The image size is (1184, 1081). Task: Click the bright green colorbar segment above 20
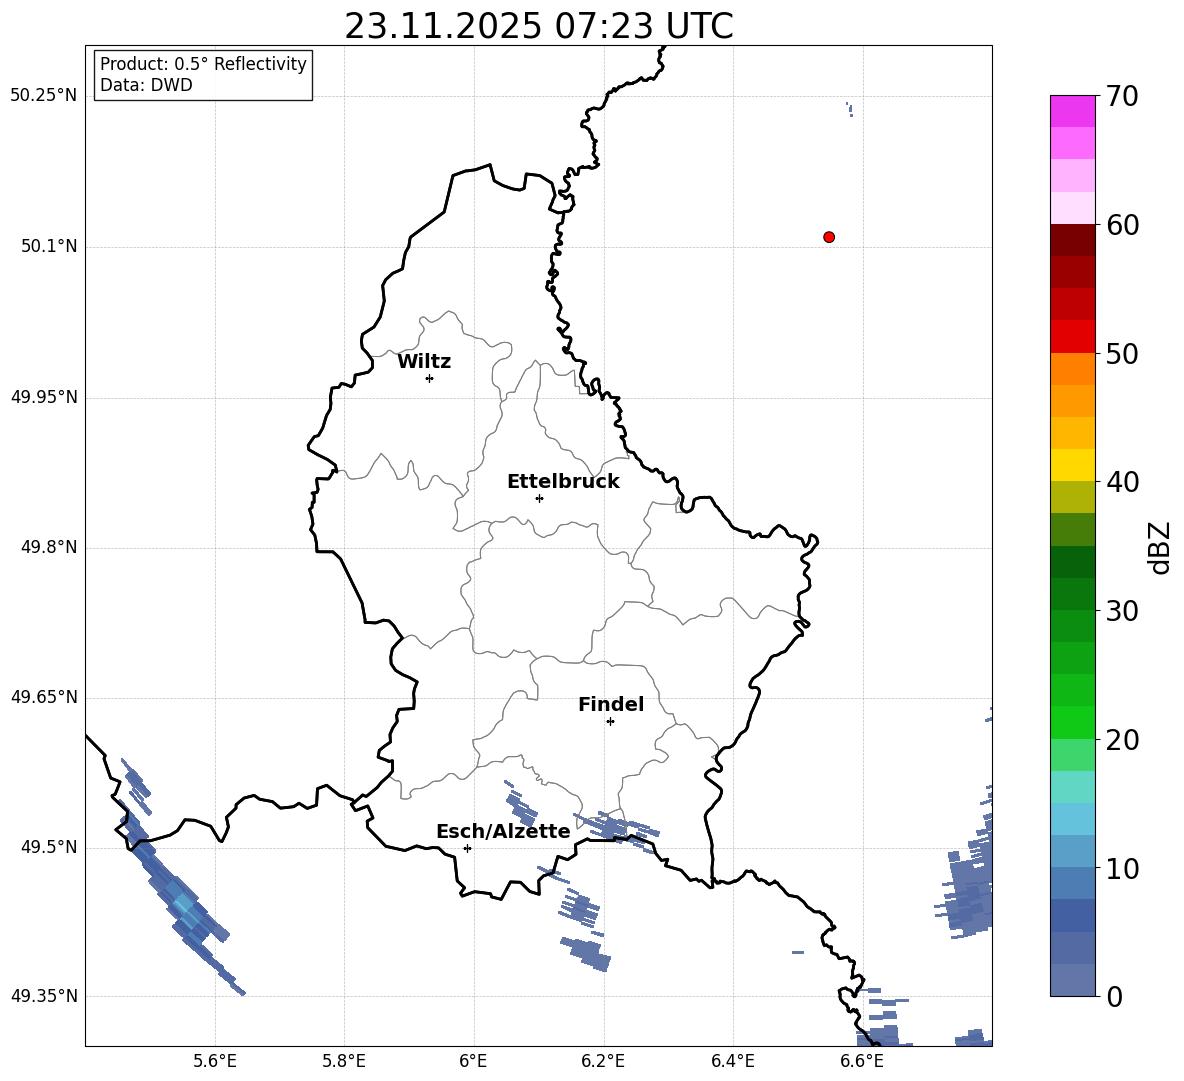pyautogui.click(x=1072, y=722)
